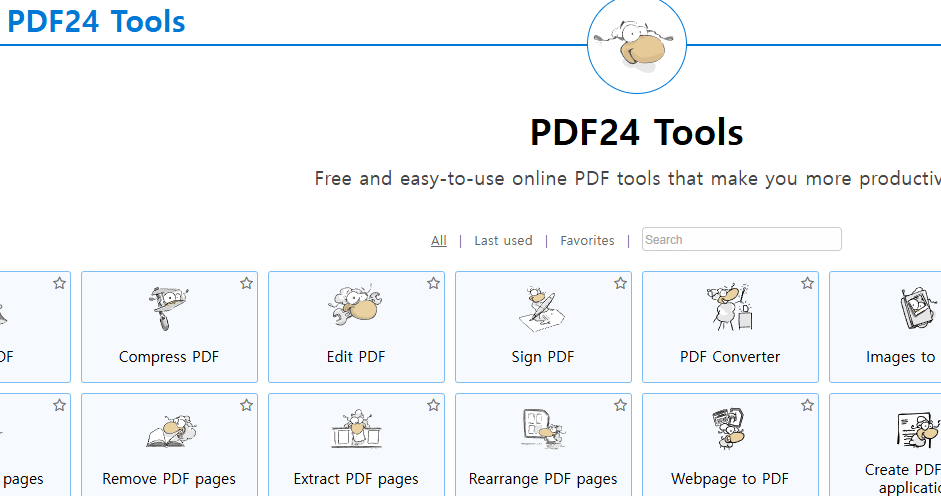Focus the Search tools input field
Screen dimensions: 941x496
(x=742, y=239)
